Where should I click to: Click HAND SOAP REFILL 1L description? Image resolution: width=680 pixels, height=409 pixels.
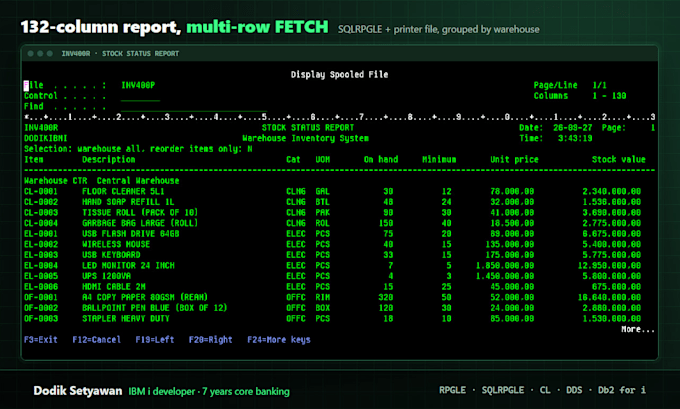click(x=128, y=202)
